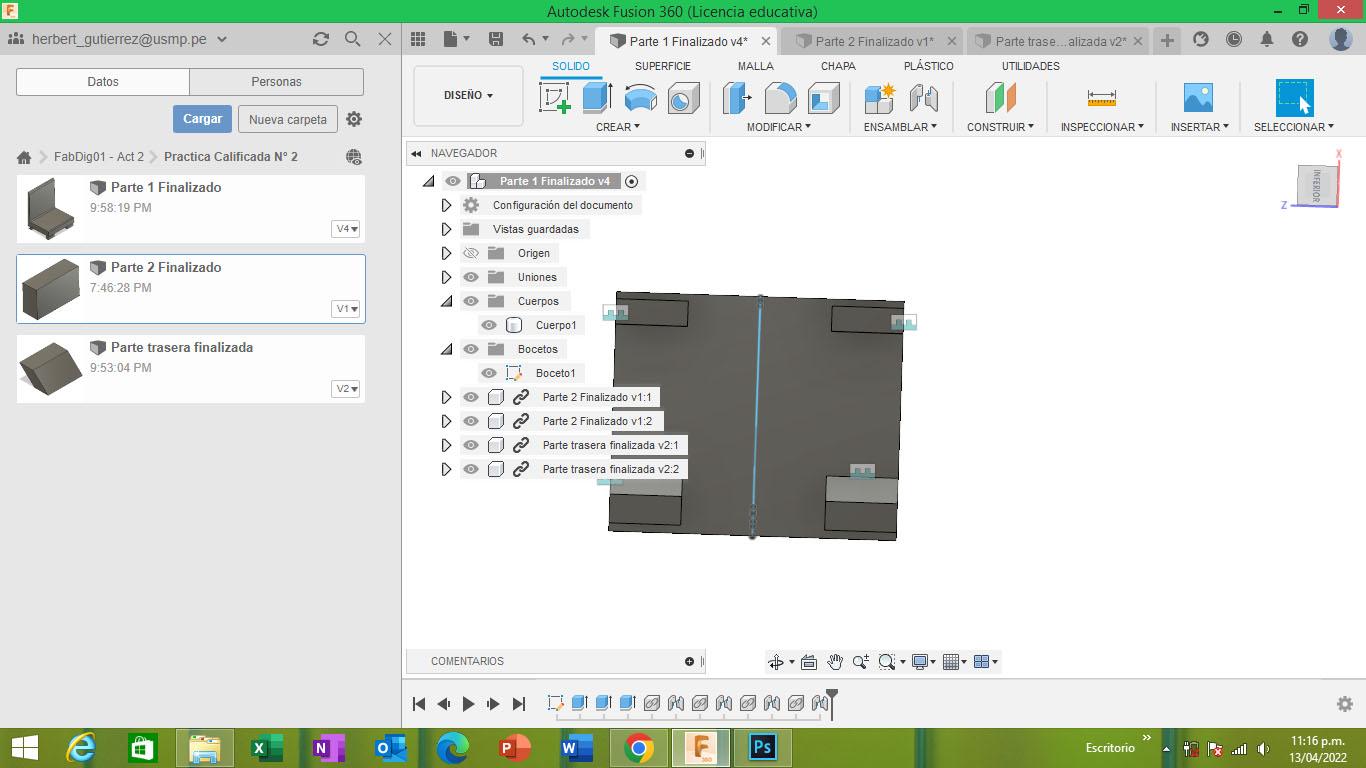Select the Fillet tool icon
1366x768 pixels.
tap(780, 98)
